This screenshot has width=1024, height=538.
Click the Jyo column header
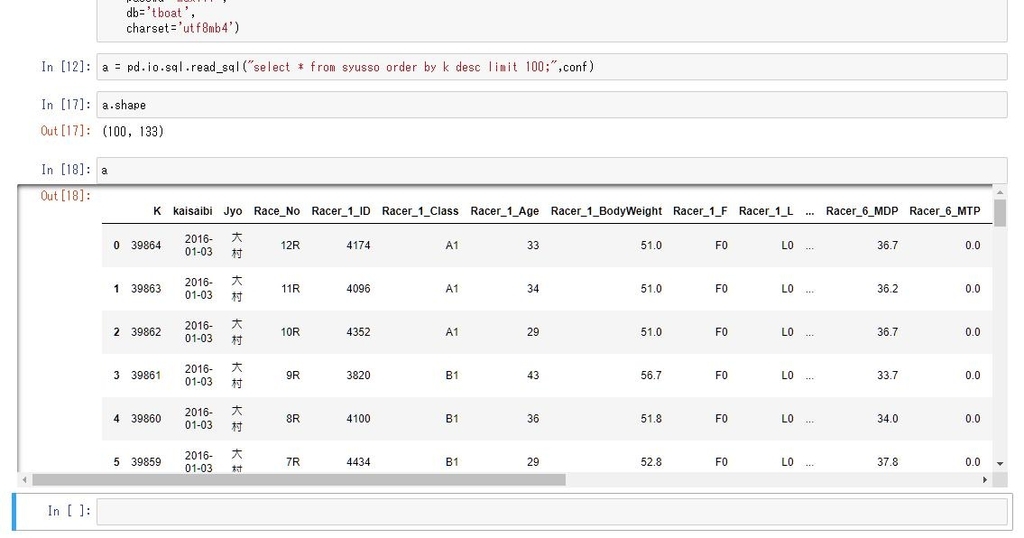pos(232,211)
